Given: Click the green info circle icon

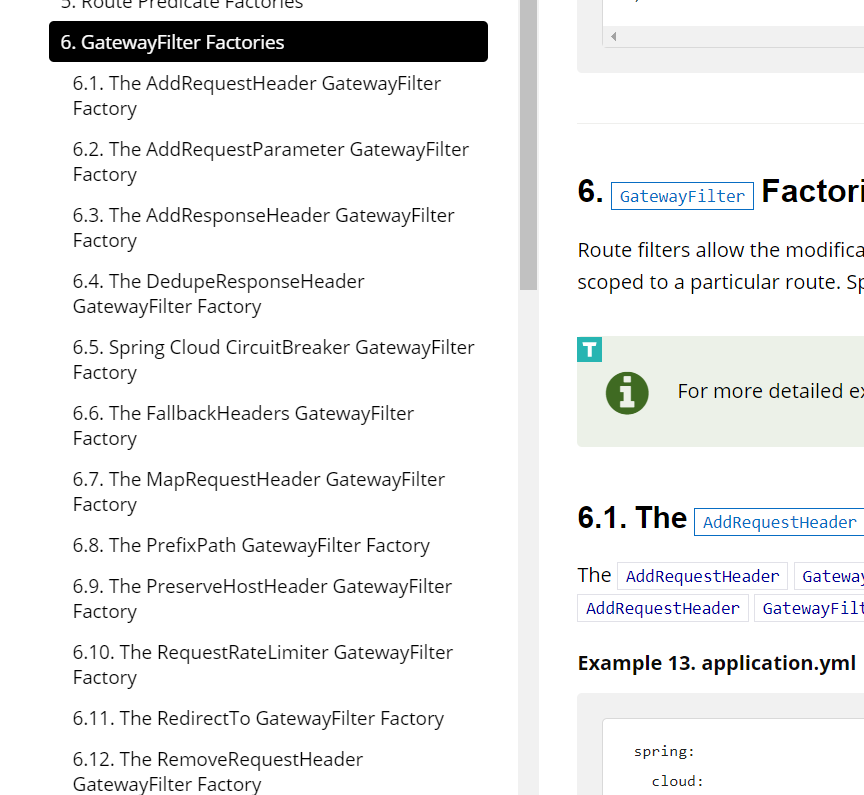Looking at the screenshot, I should click(627, 393).
